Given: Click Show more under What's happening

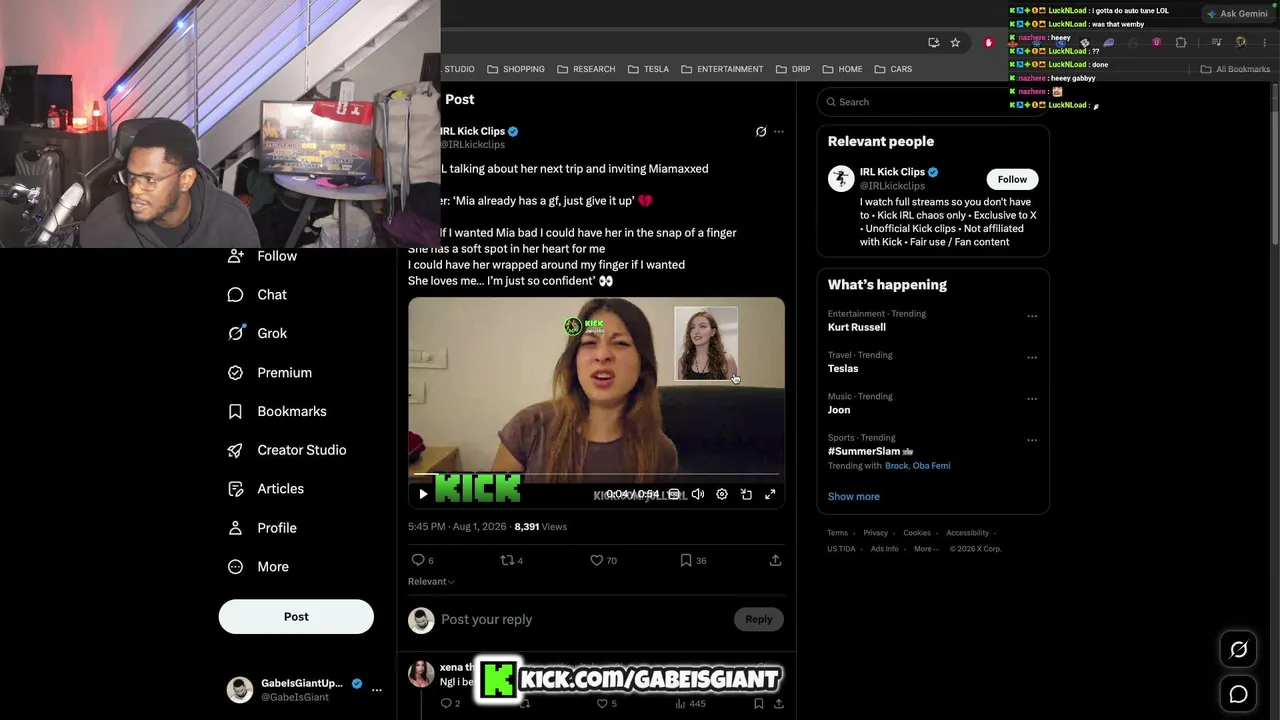Looking at the screenshot, I should (x=854, y=496).
